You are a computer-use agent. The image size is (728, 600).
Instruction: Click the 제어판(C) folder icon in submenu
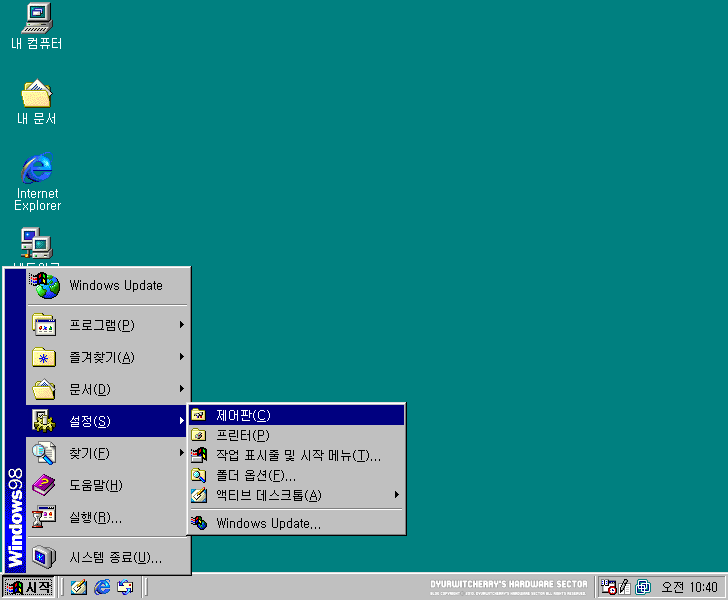(x=199, y=415)
